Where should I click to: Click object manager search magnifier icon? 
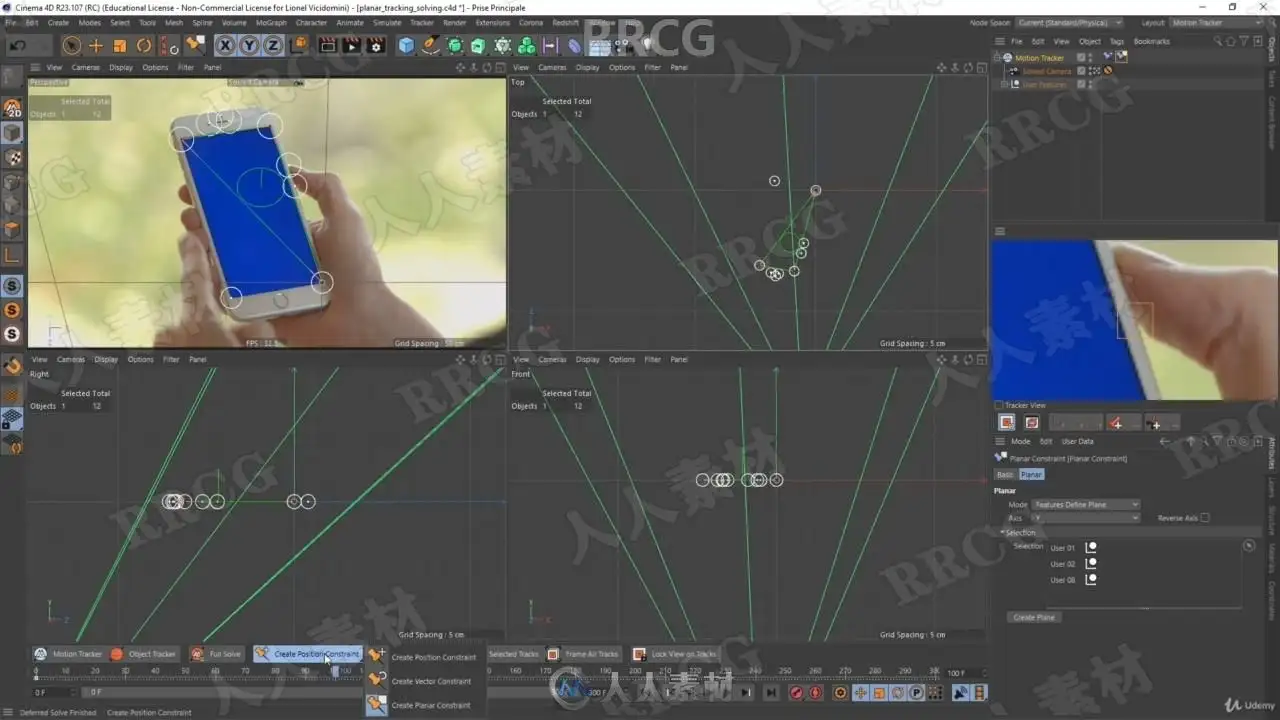coord(1217,41)
